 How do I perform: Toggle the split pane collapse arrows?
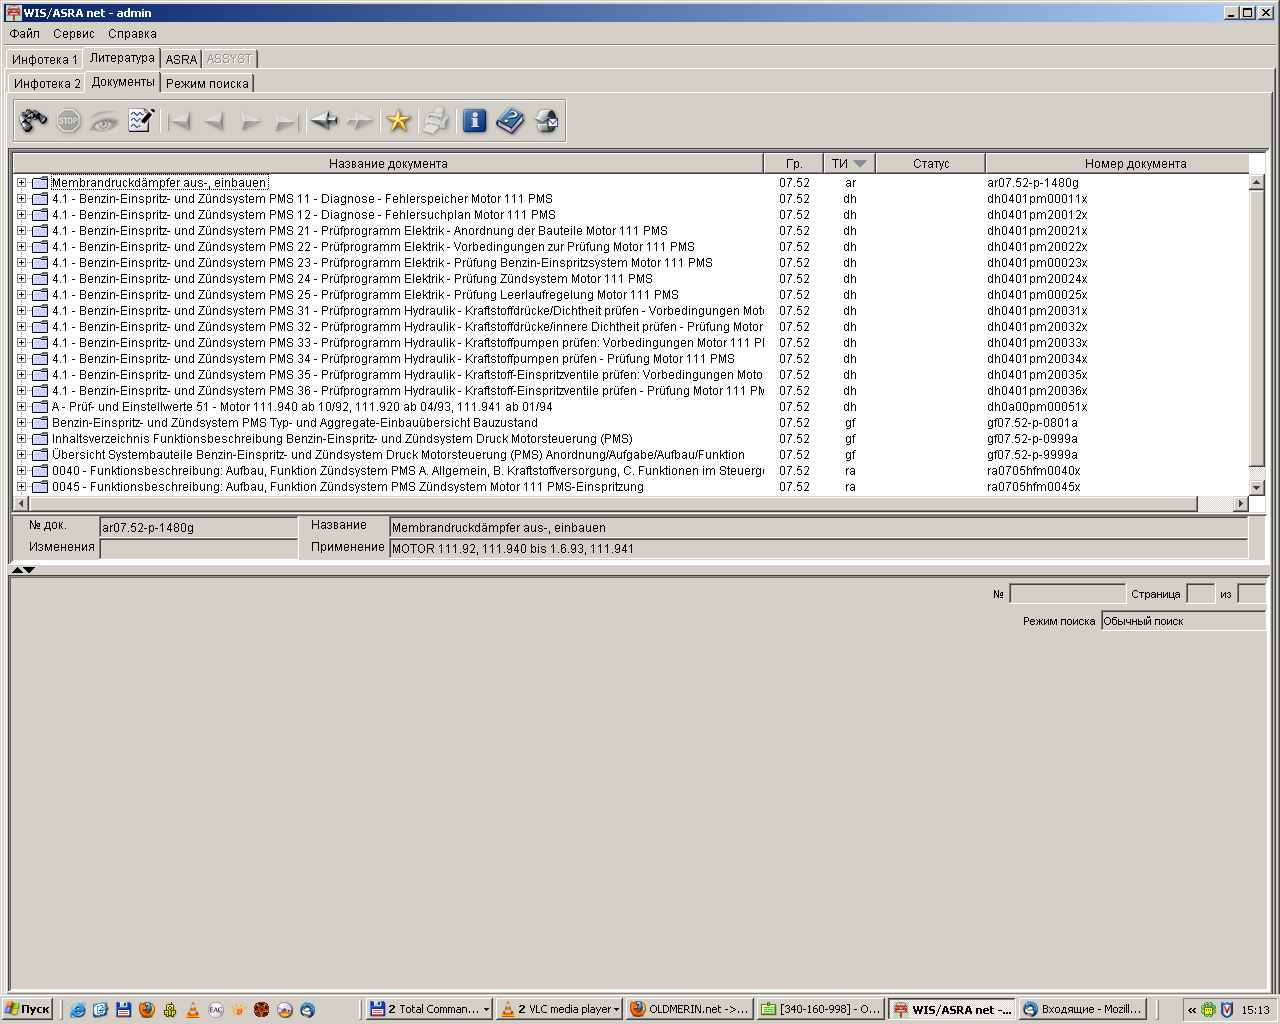pos(23,570)
